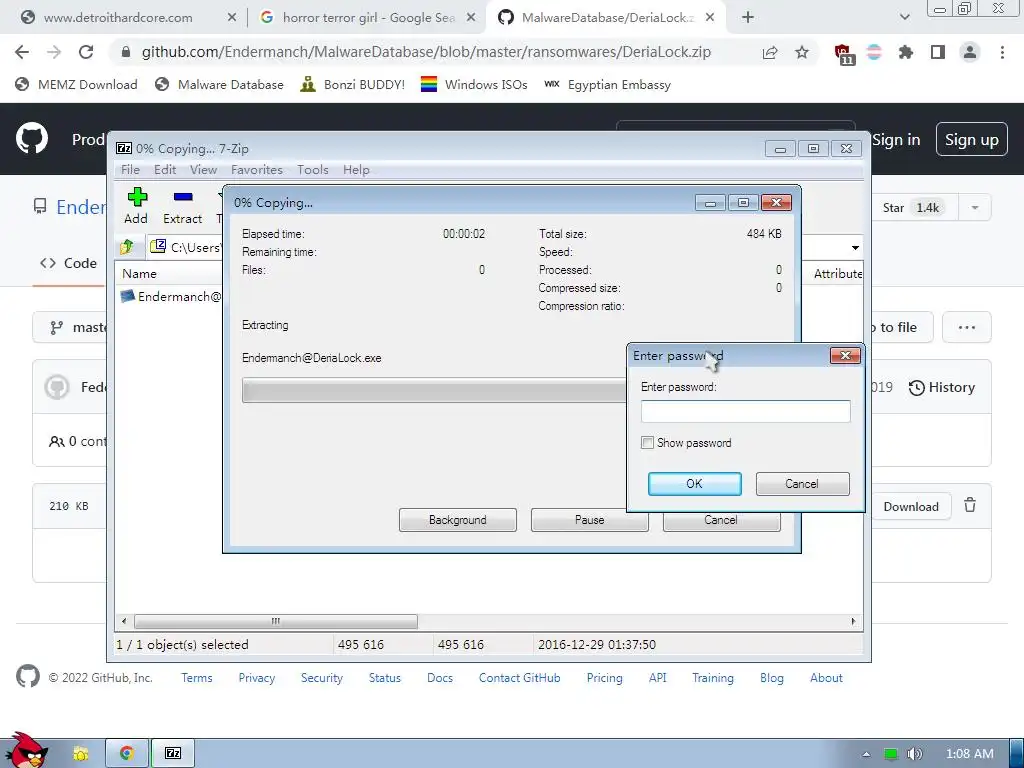Open the Contact GitHub footer link
The height and width of the screenshot is (768, 1024).
[519, 678]
